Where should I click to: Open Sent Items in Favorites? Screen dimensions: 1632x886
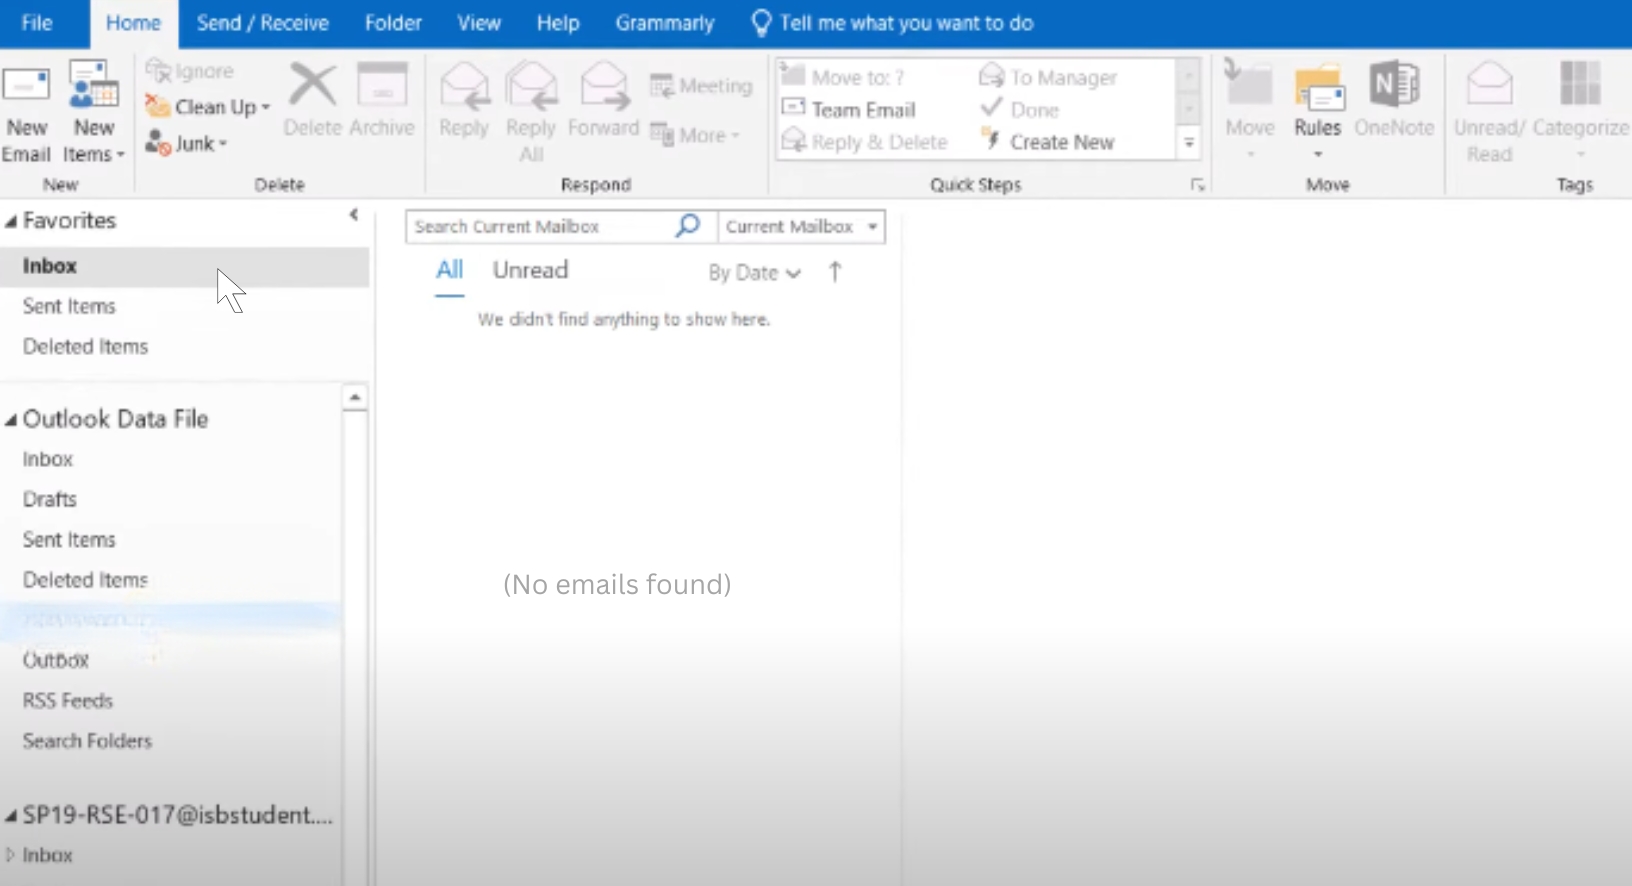point(69,306)
